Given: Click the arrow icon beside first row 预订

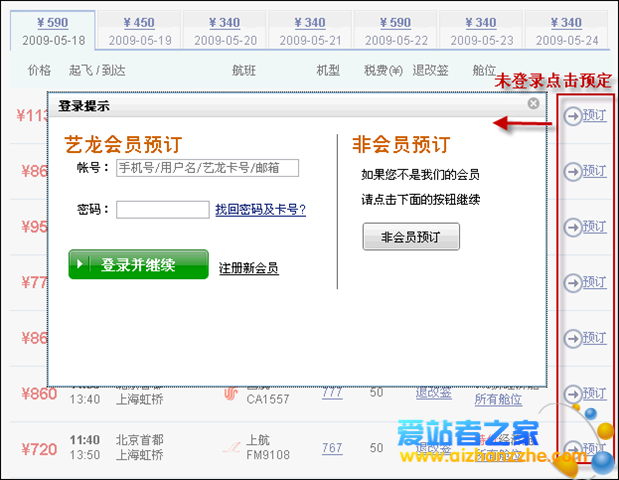Looking at the screenshot, I should (572, 116).
